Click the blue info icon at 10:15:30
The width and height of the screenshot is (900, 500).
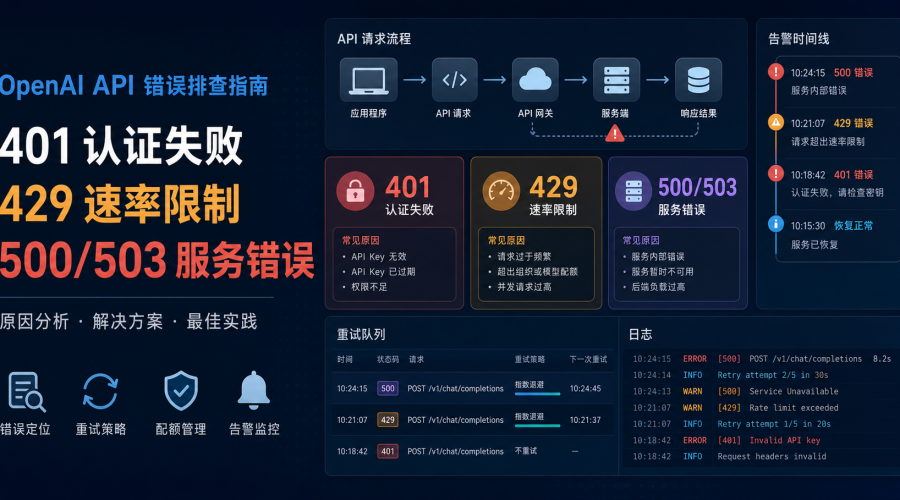(775, 224)
